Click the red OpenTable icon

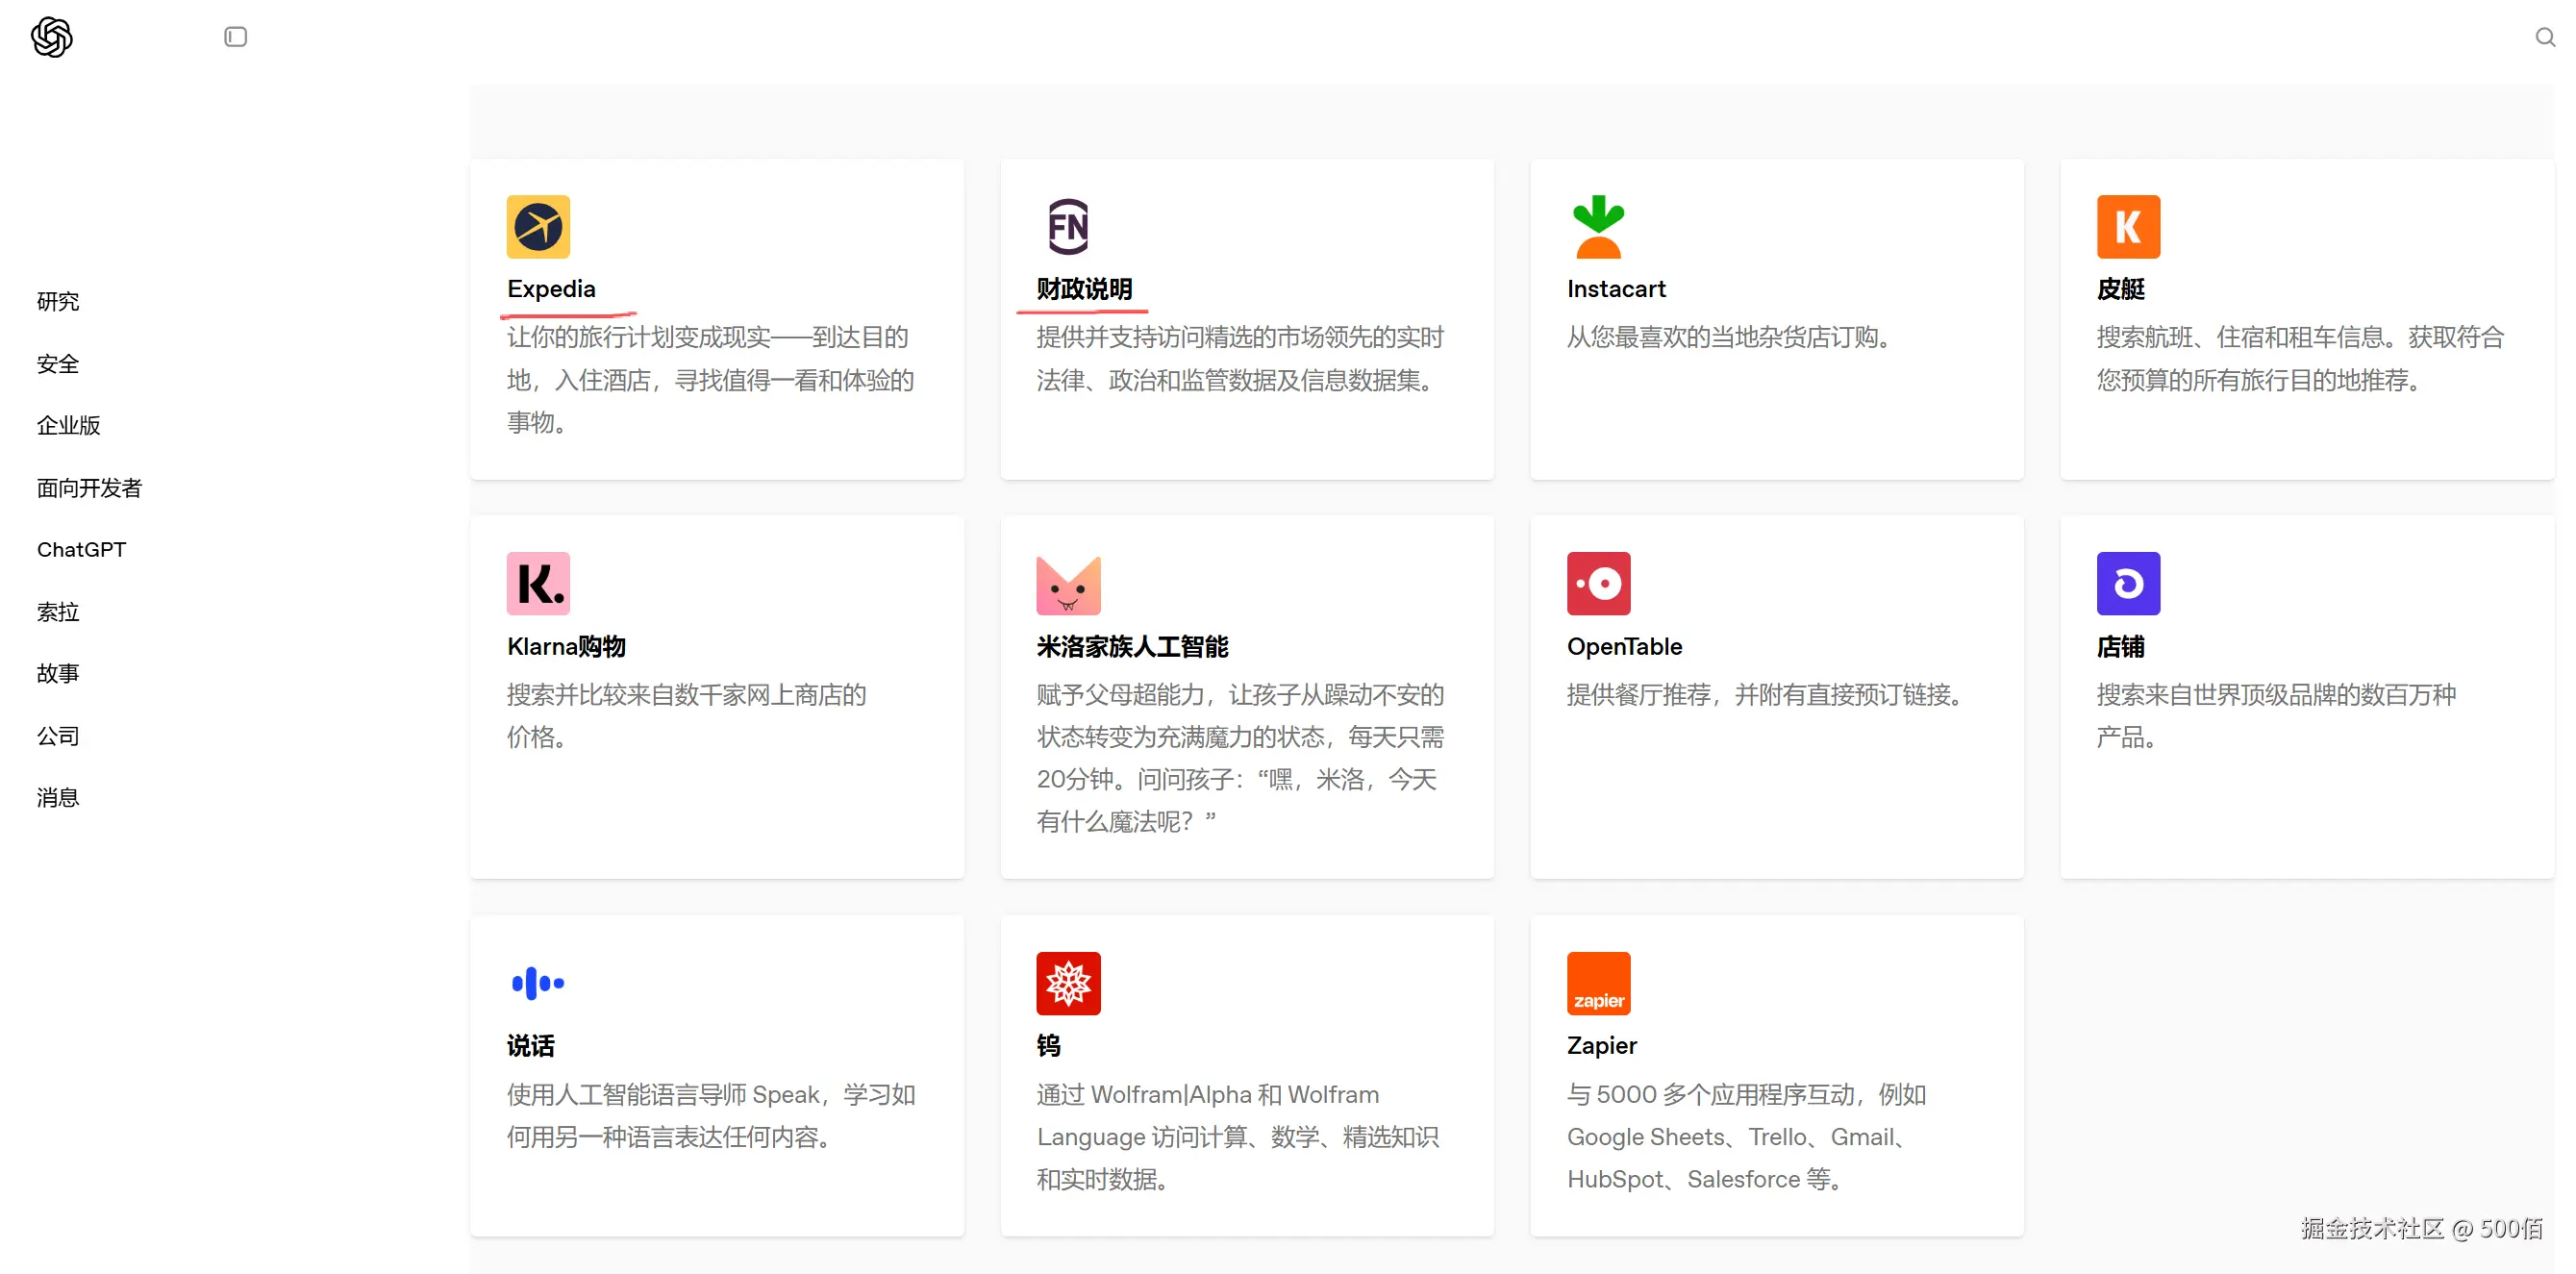[1597, 583]
